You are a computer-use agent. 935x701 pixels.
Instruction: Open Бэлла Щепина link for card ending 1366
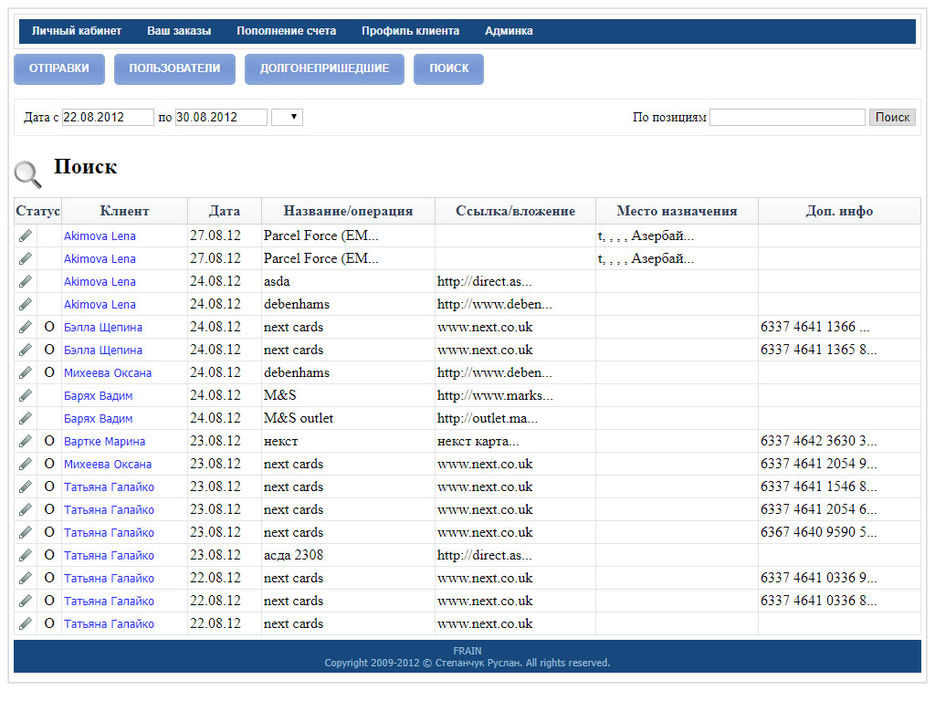(103, 327)
